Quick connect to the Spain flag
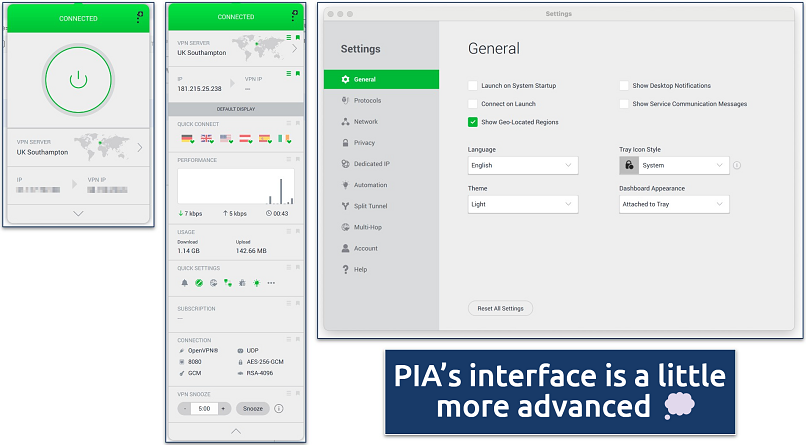 (265, 139)
